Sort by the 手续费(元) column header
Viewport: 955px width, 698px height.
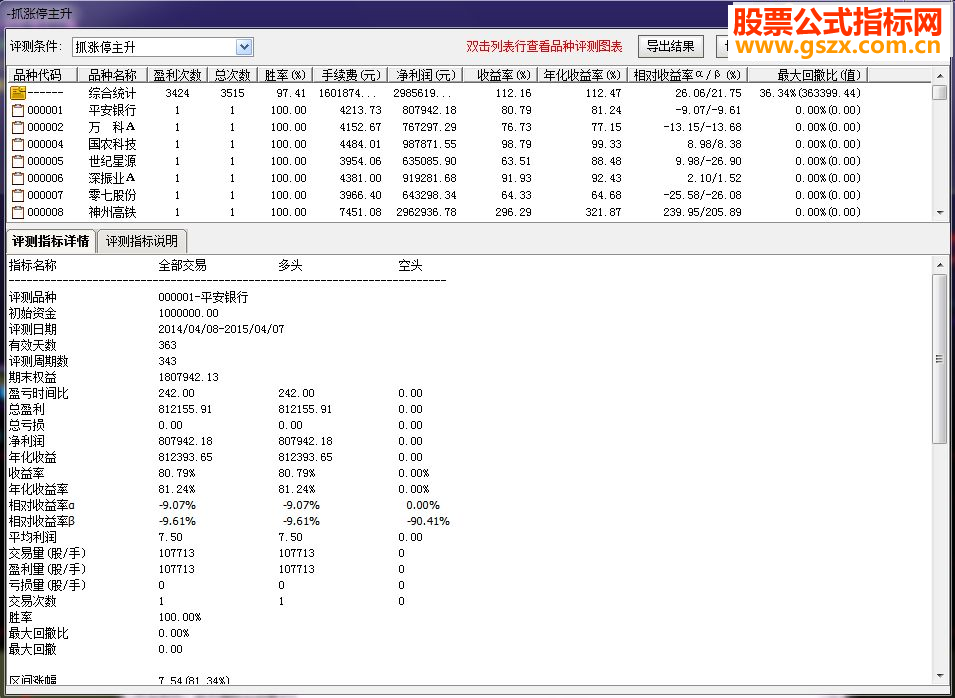(x=350, y=75)
